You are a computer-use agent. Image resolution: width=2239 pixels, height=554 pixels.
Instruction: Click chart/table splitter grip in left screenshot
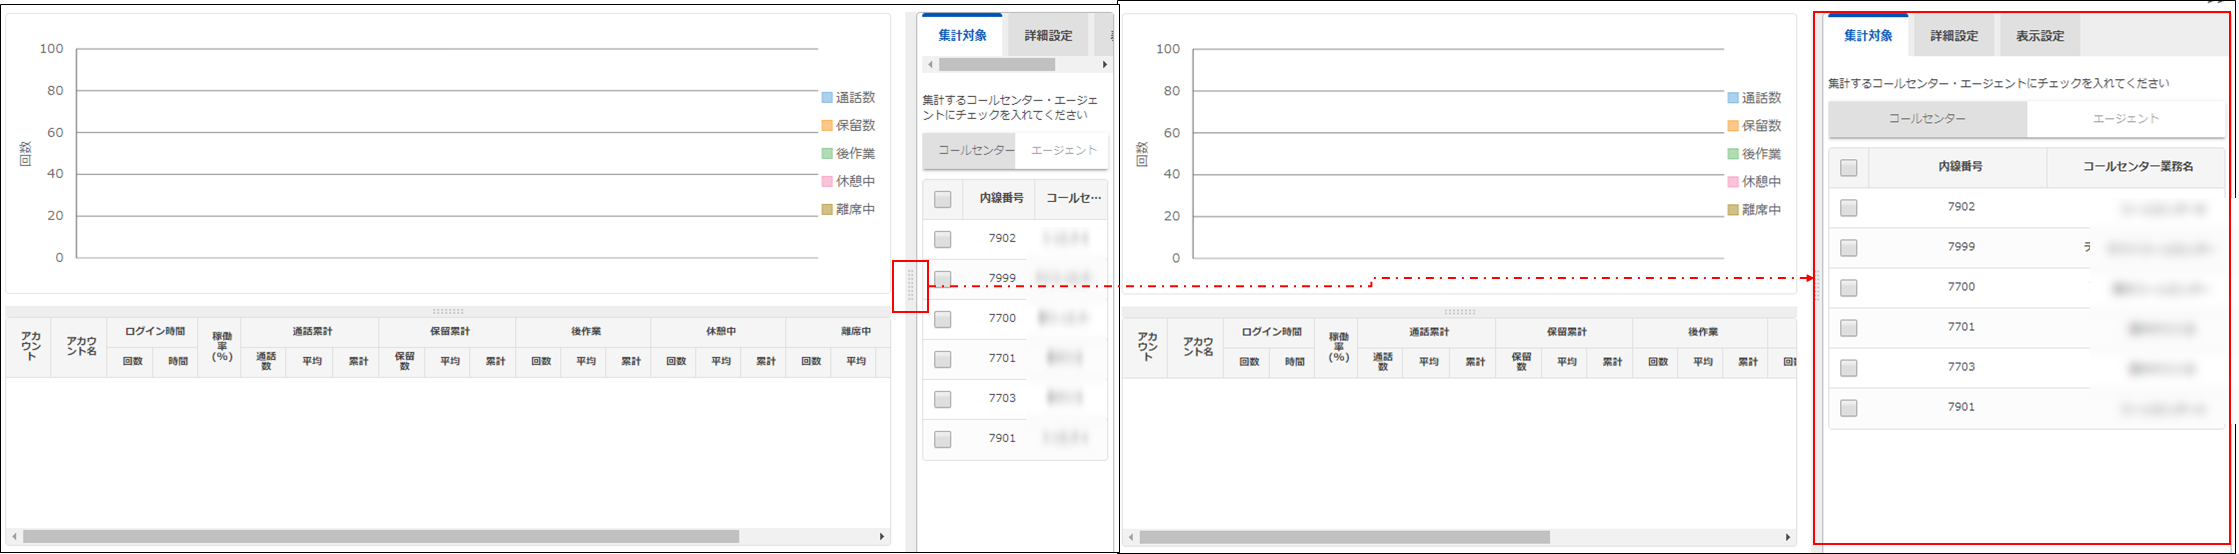448,311
